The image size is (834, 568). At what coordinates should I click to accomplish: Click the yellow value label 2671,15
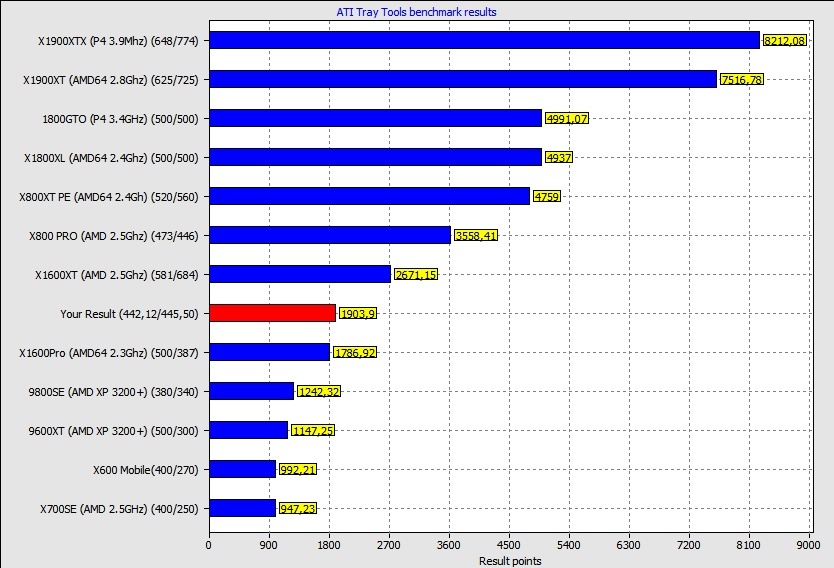coord(416,274)
